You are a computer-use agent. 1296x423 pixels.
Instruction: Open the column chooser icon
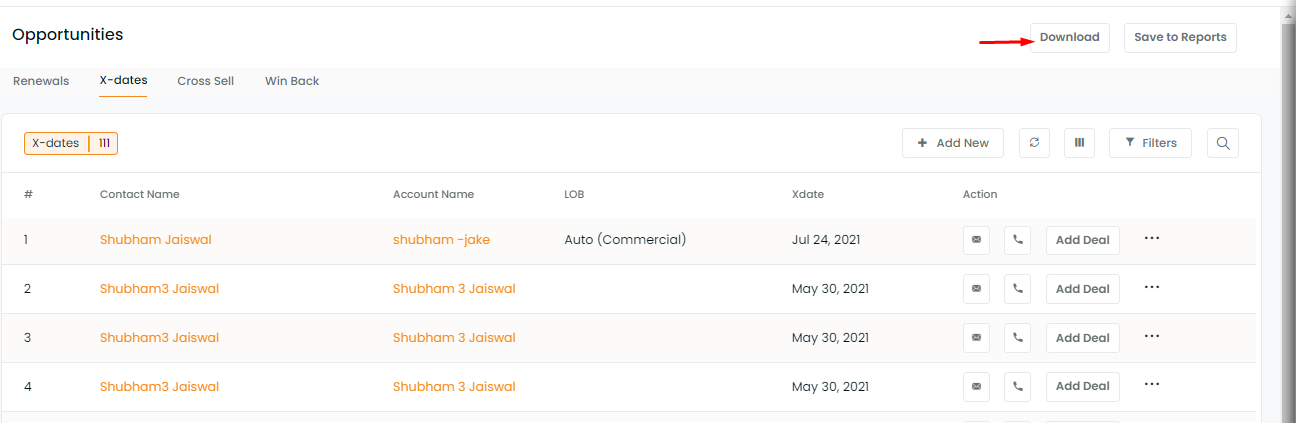tap(1079, 143)
